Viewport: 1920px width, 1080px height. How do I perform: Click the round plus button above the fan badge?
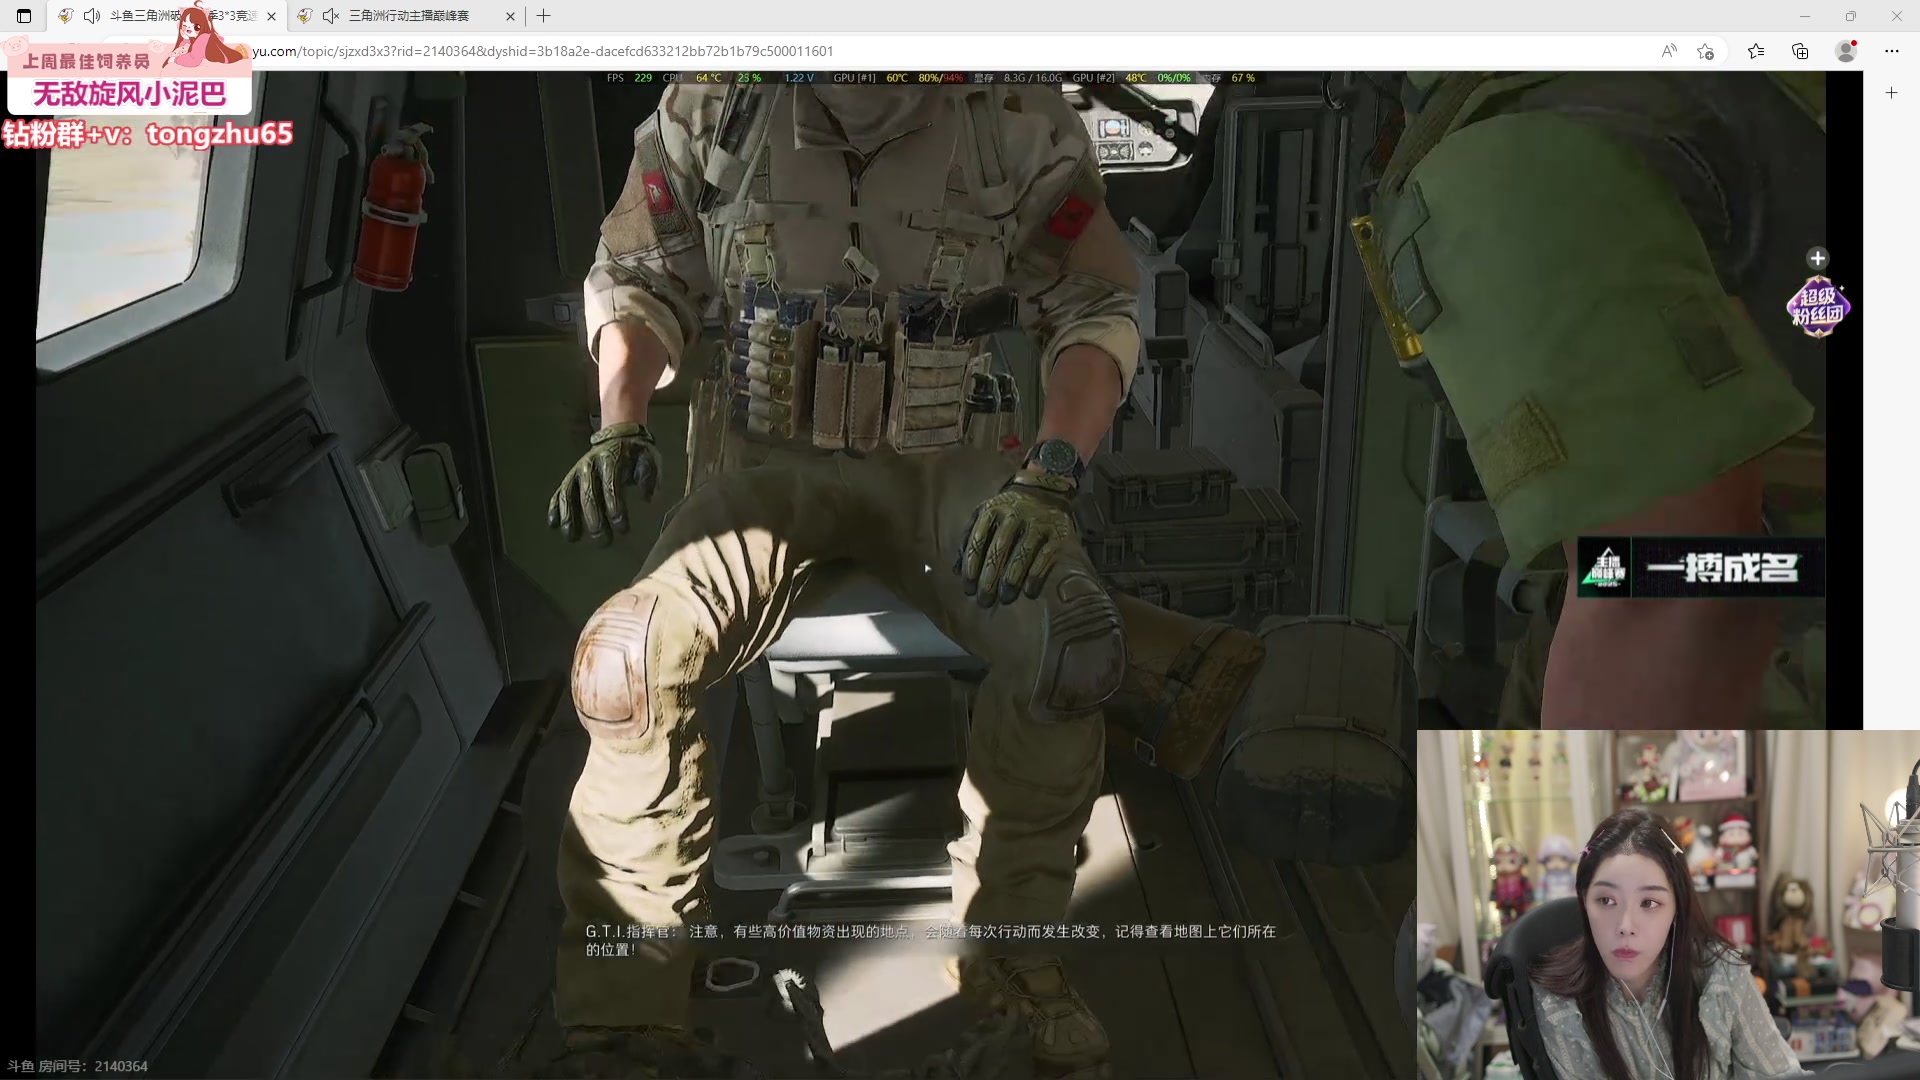[x=1818, y=258]
